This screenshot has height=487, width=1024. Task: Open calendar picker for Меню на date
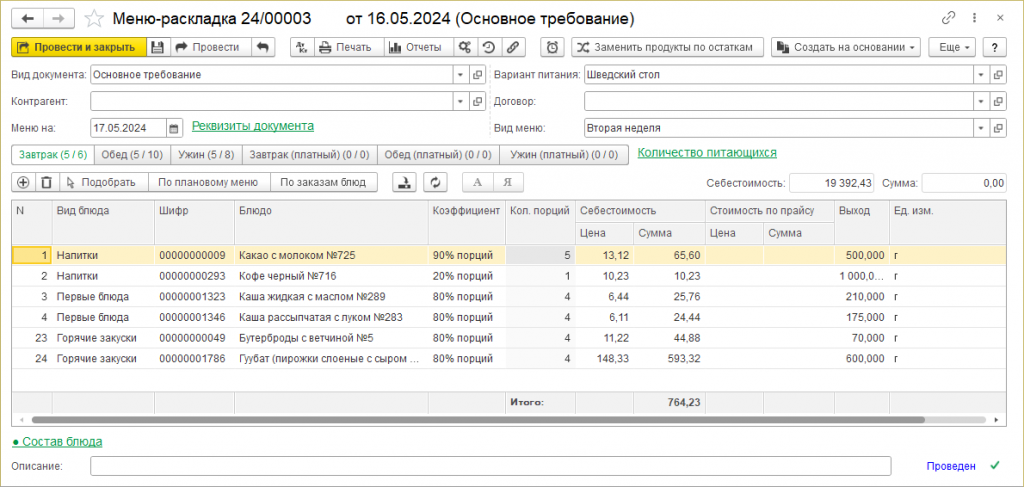coord(175,128)
